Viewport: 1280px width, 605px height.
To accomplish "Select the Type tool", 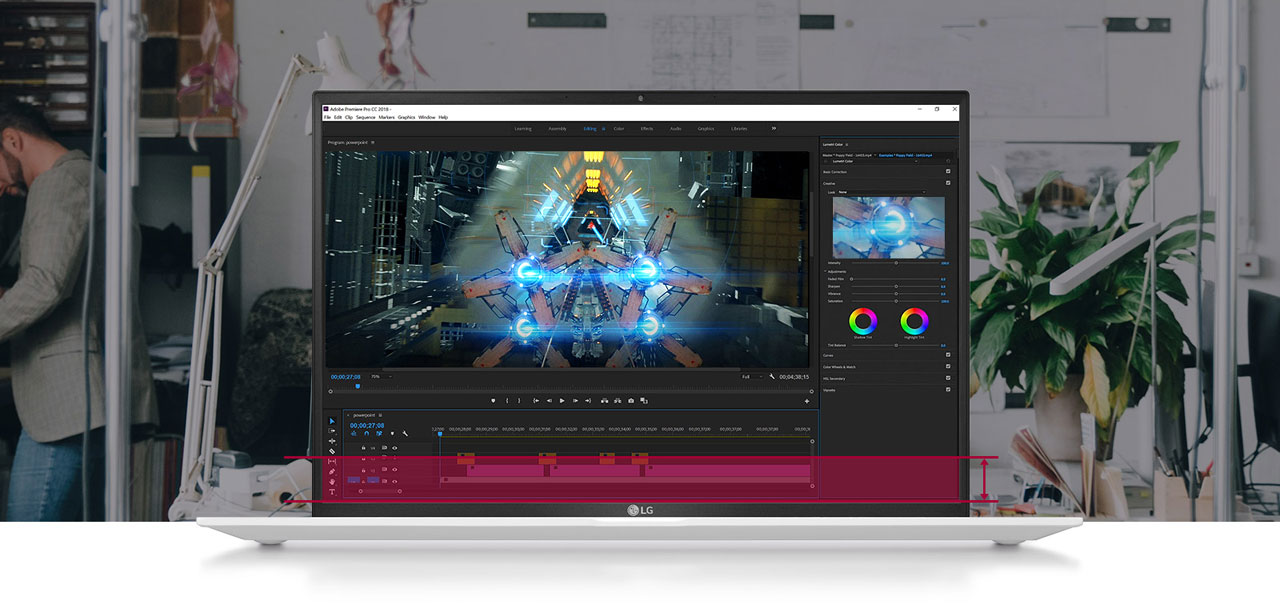I will coord(332,492).
